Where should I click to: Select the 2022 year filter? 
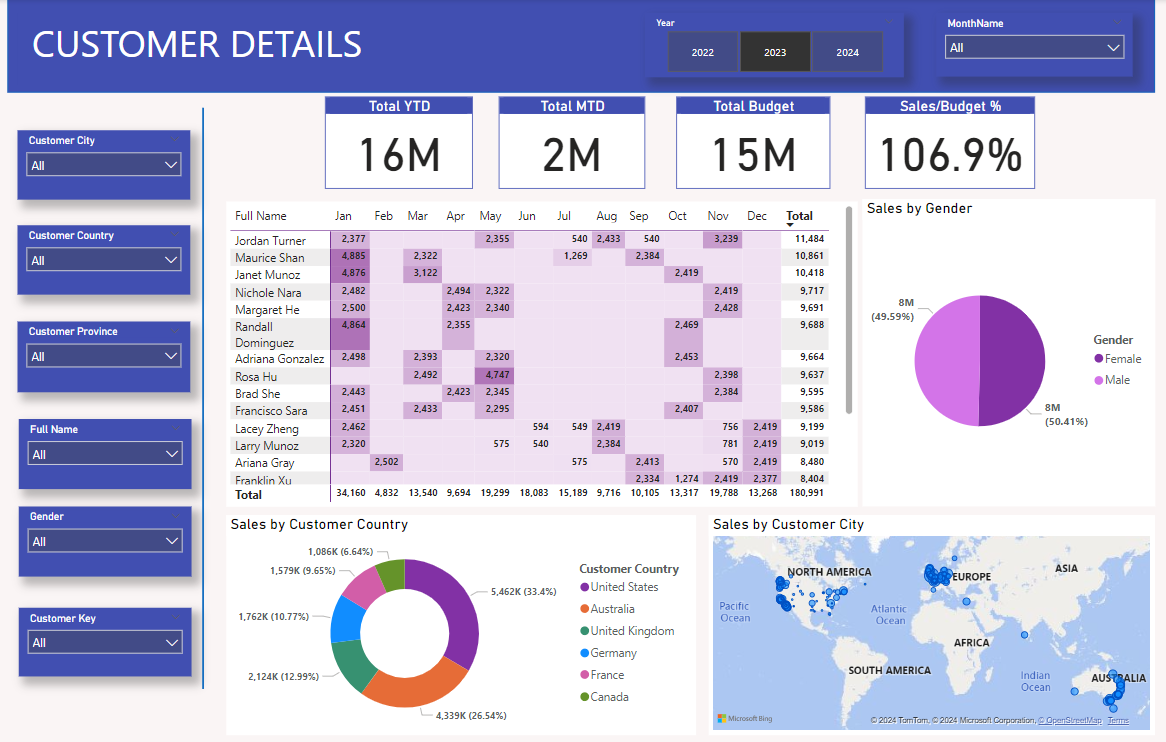pos(703,52)
